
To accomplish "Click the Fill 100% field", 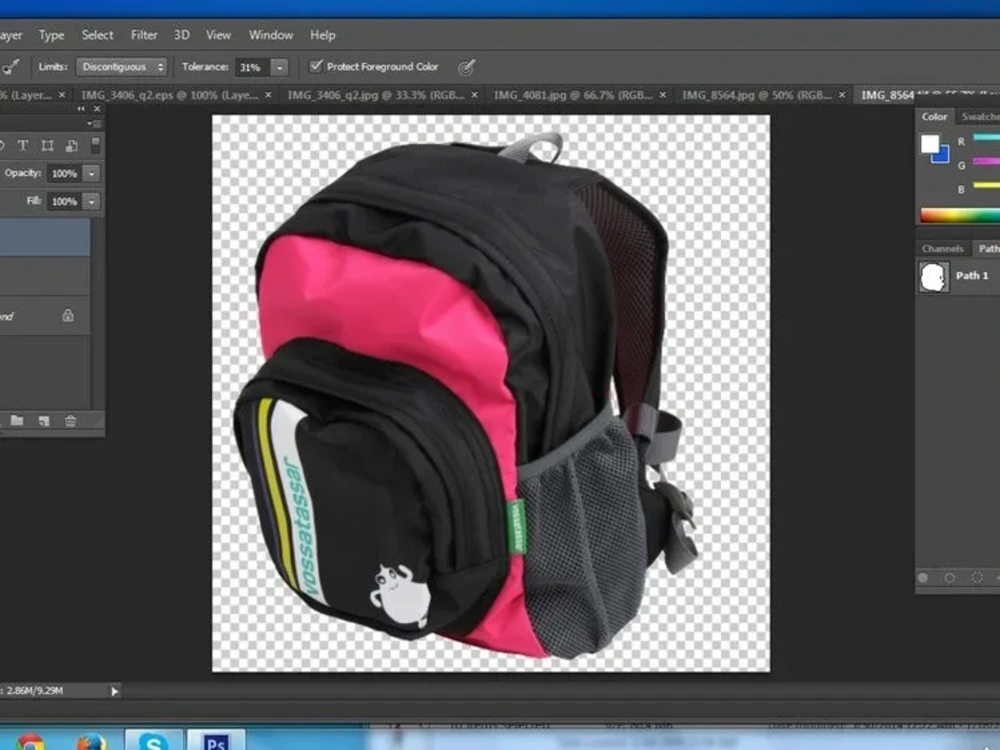I will [x=64, y=202].
